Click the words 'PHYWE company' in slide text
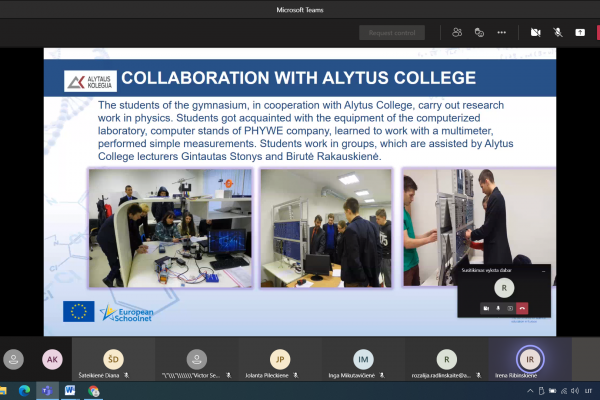 [x=287, y=131]
